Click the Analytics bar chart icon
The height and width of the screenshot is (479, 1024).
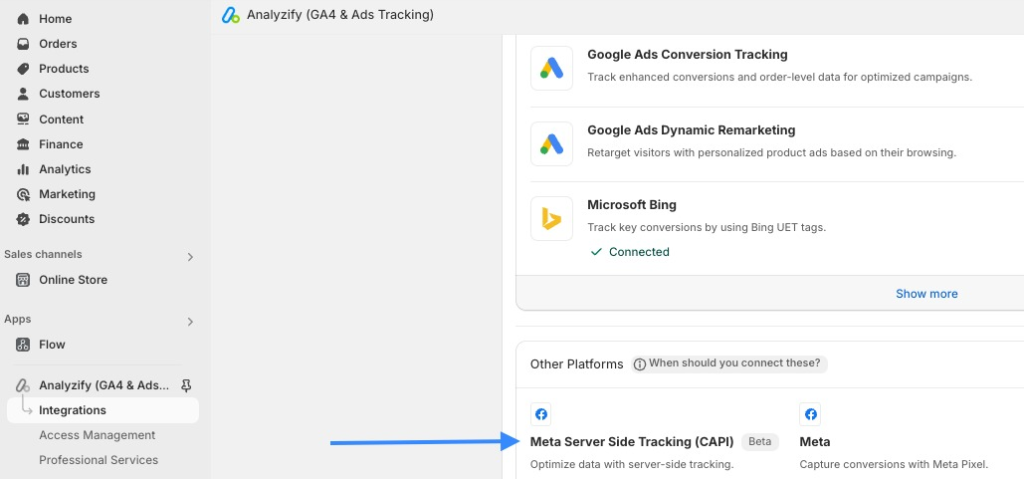click(x=23, y=169)
